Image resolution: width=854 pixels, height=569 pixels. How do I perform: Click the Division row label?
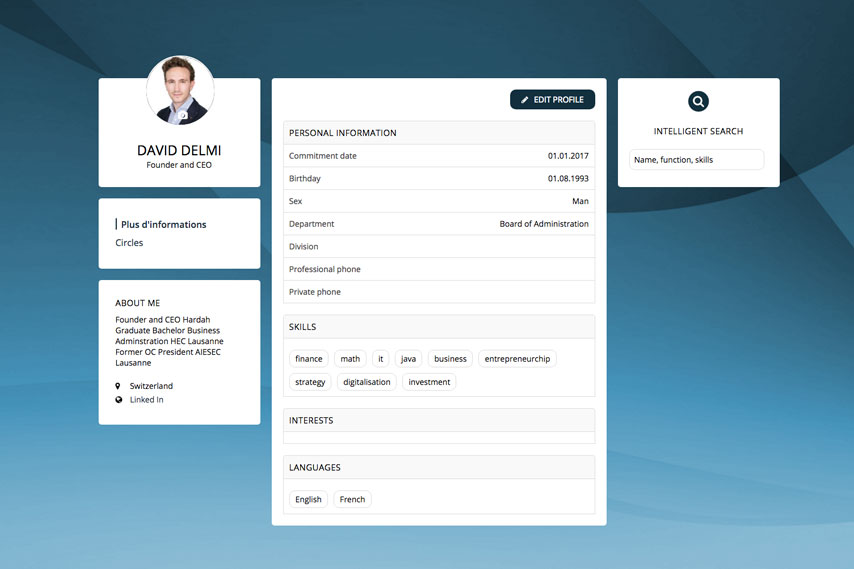pos(303,247)
